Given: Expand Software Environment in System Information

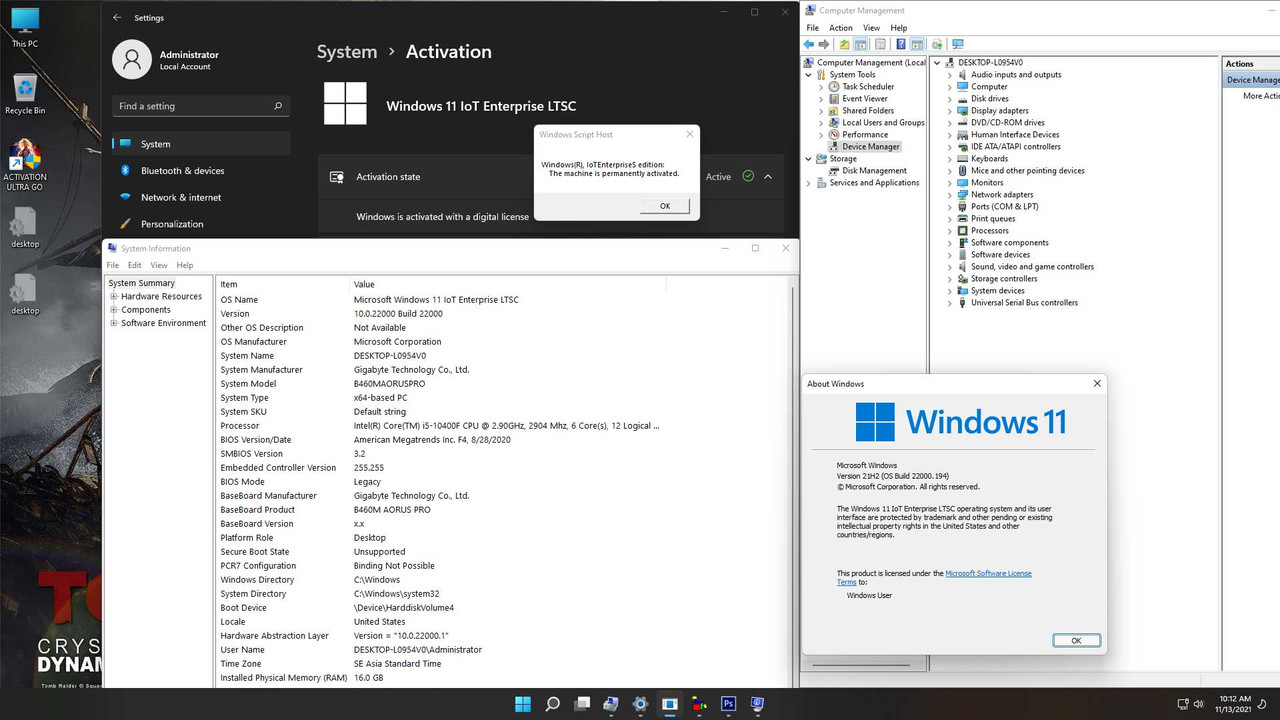Looking at the screenshot, I should click(114, 323).
